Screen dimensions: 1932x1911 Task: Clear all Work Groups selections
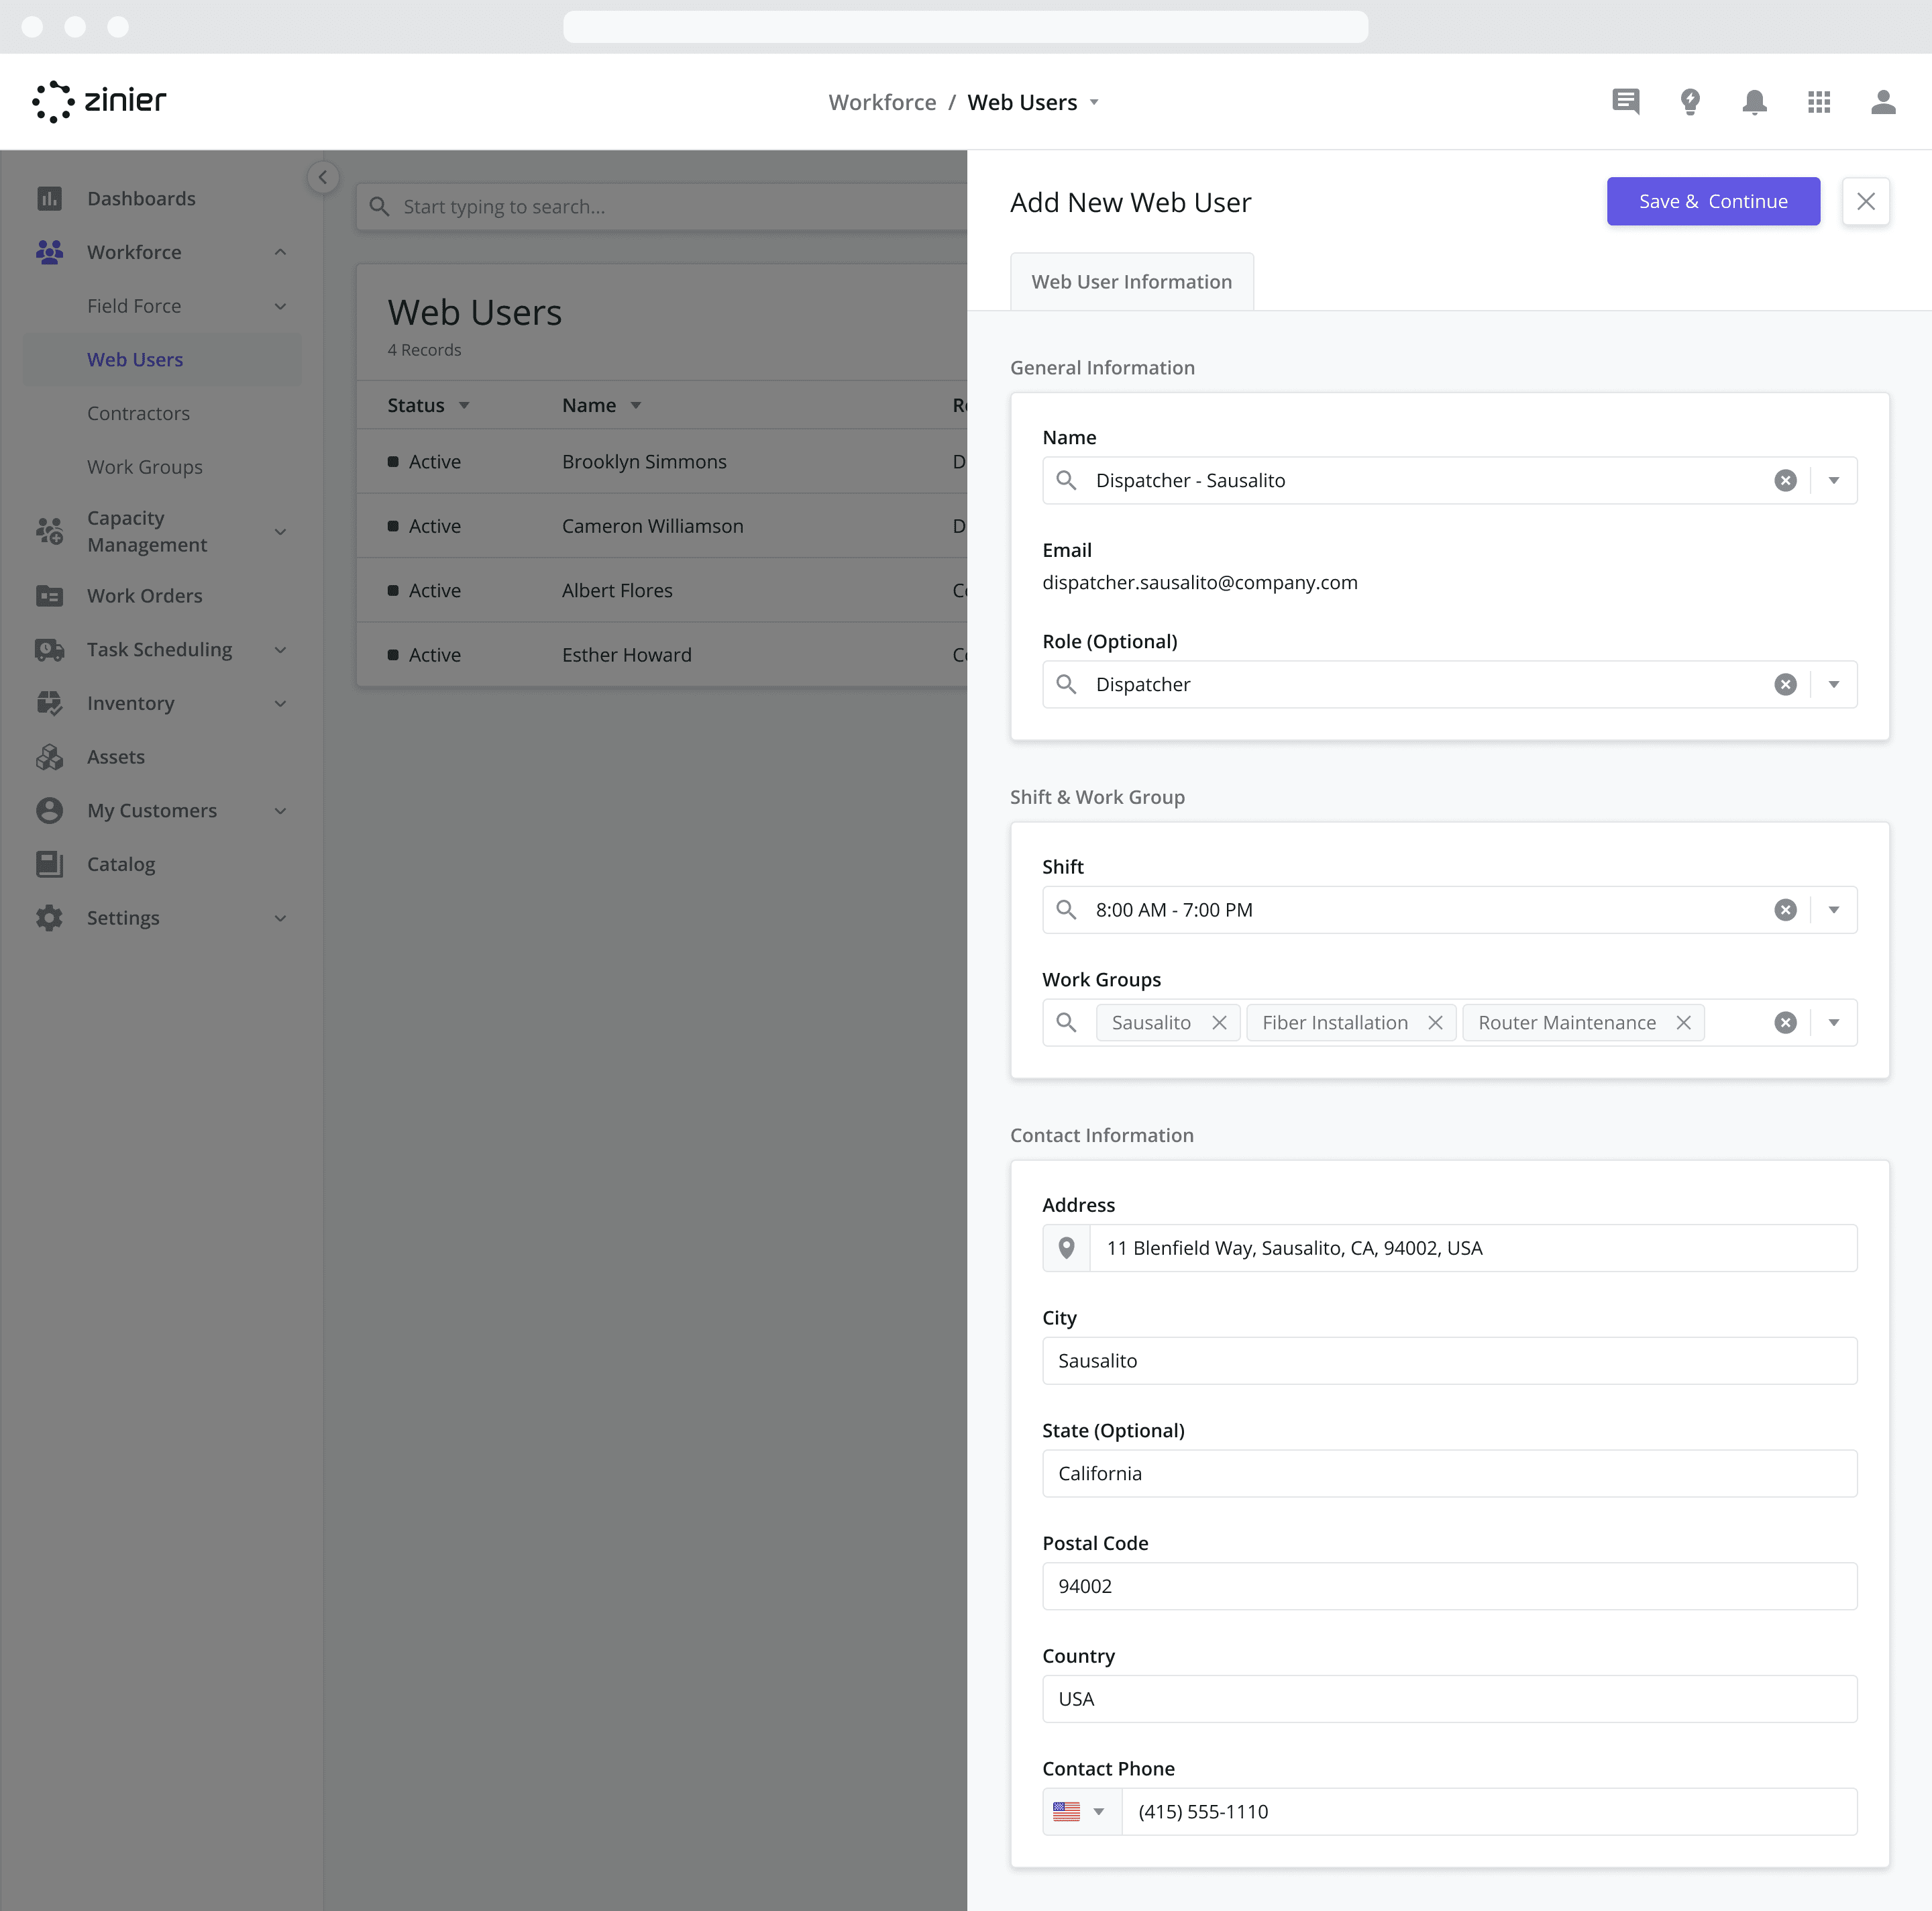pos(1785,1022)
